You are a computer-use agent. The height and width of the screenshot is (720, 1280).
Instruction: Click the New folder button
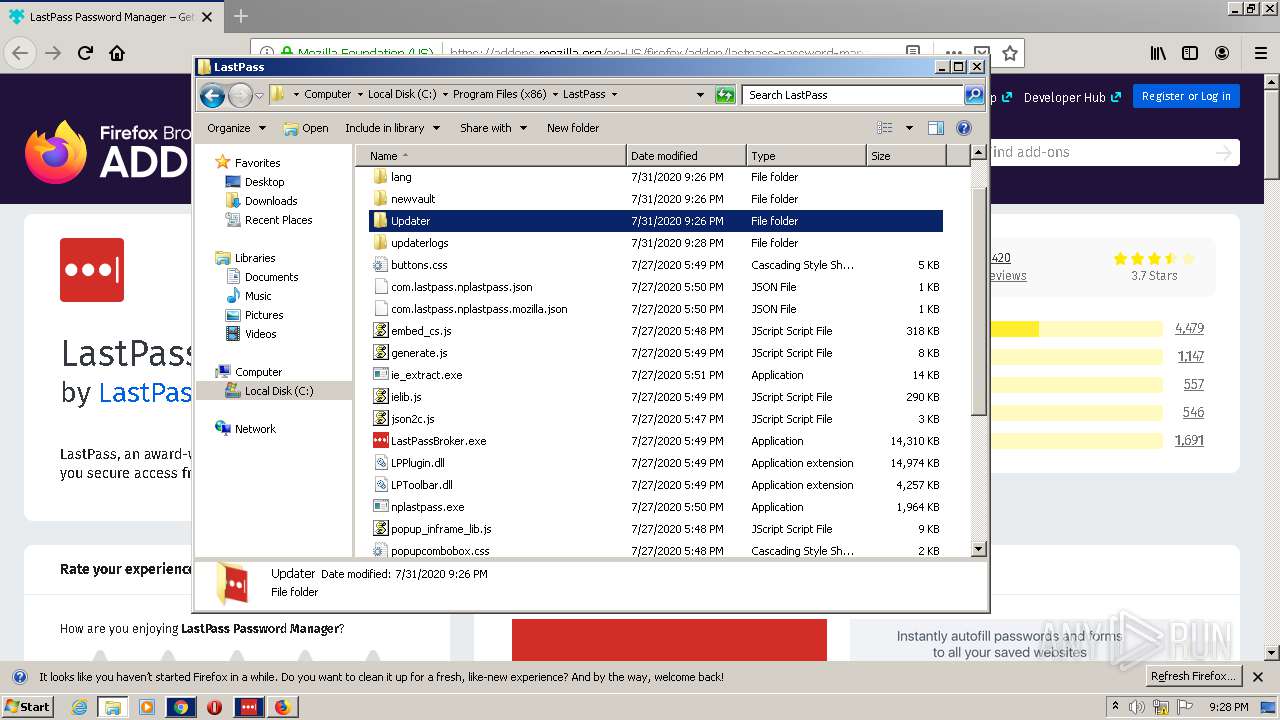coord(573,128)
